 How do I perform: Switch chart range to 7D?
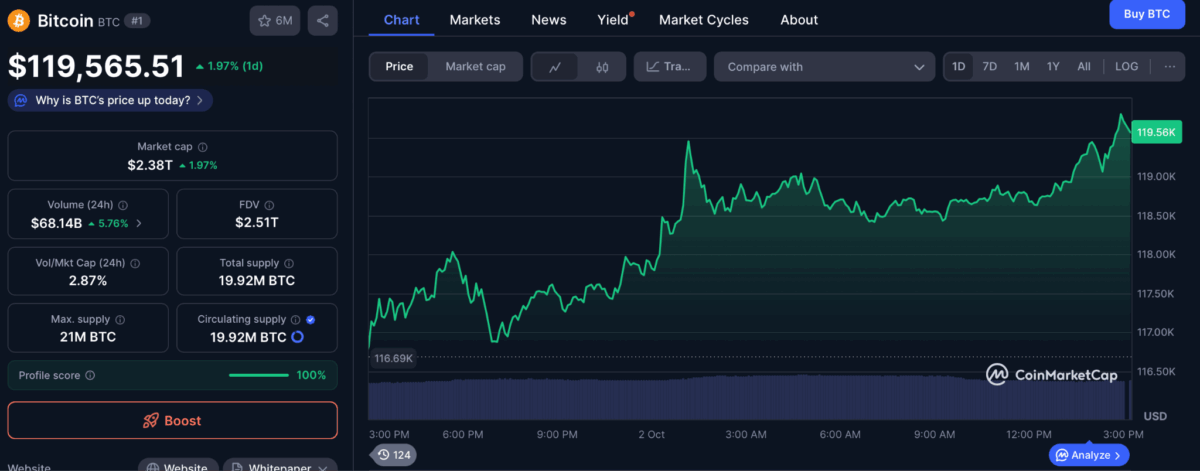tap(989, 66)
